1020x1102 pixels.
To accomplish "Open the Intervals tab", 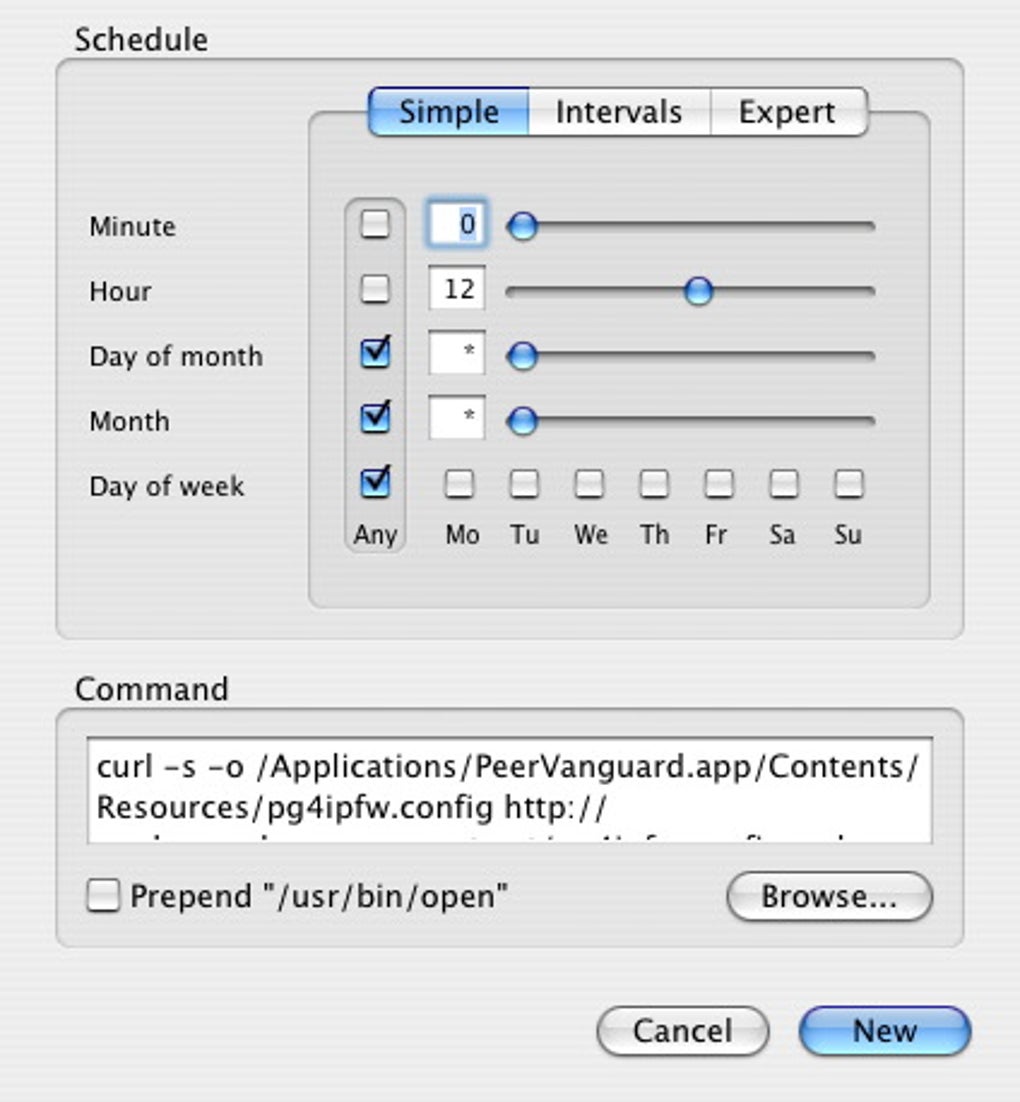I will coord(618,112).
